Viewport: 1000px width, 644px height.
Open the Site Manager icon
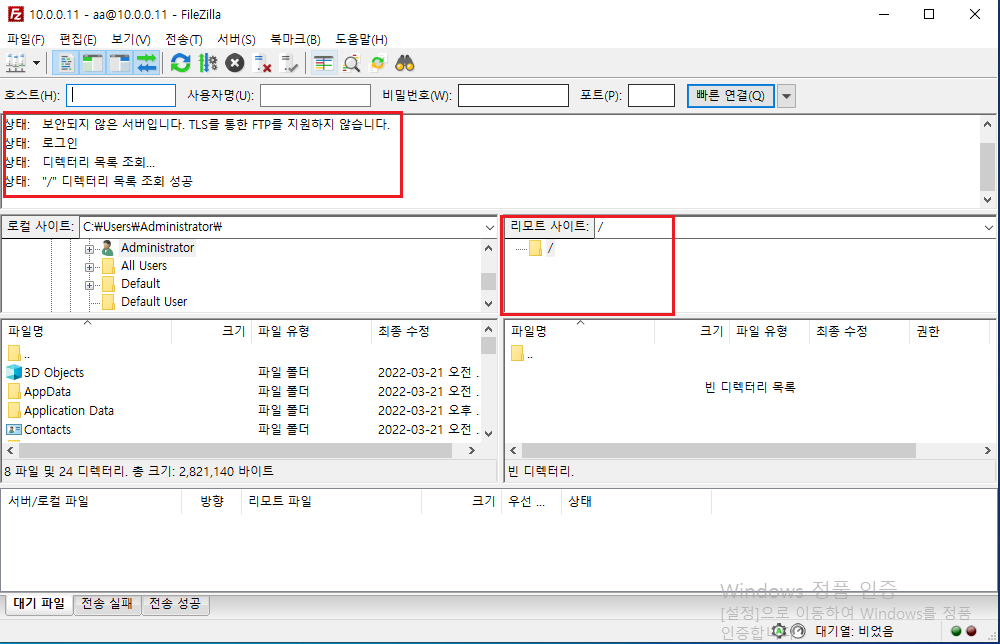point(16,63)
